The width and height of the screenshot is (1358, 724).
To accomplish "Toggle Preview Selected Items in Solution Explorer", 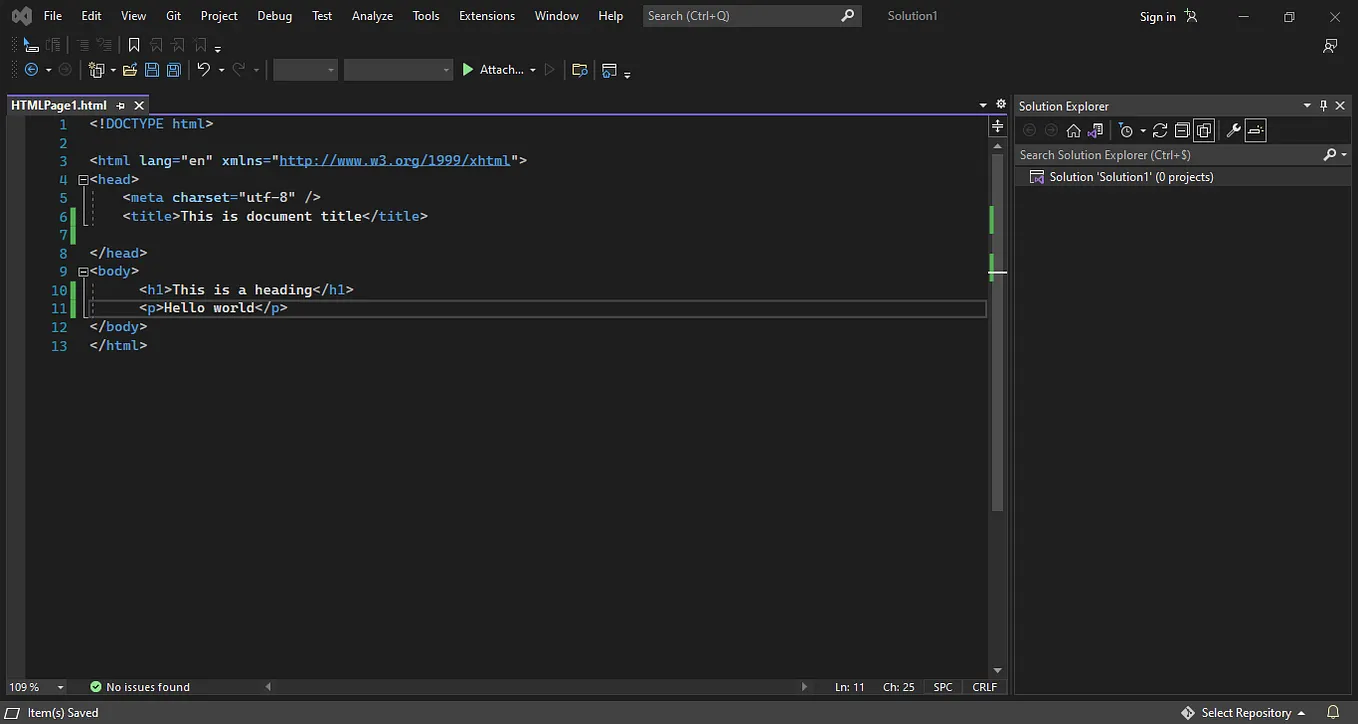I will tap(1255, 130).
